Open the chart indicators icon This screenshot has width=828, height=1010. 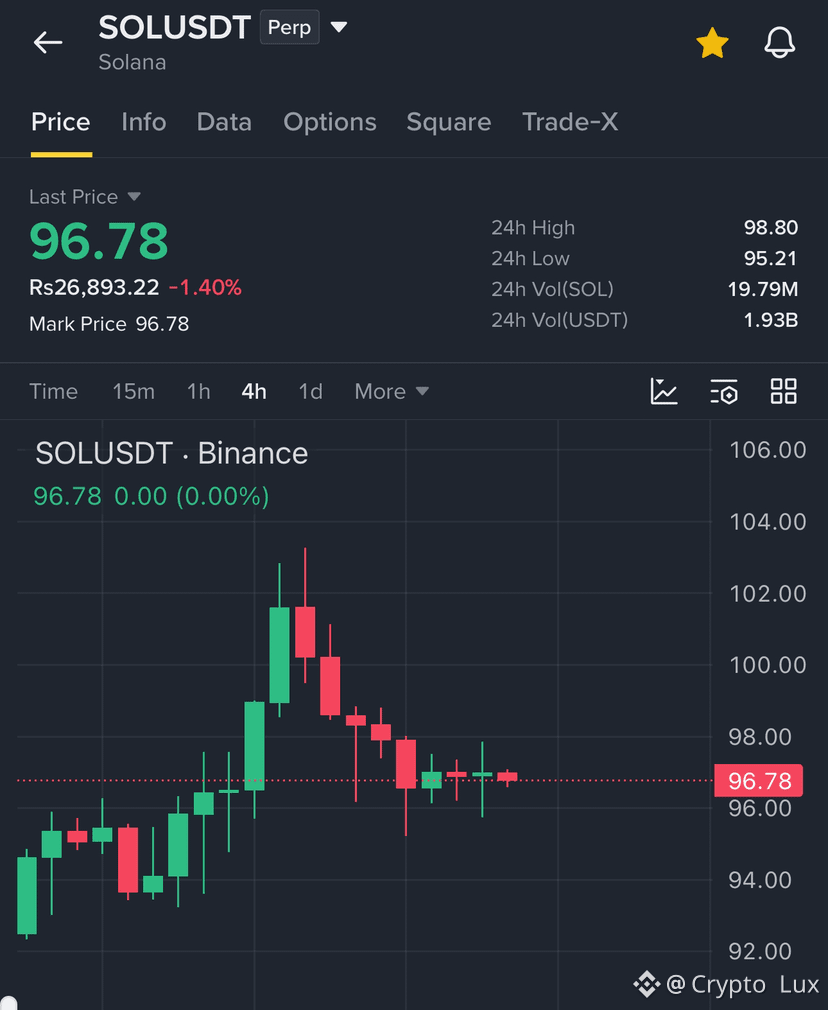pos(664,391)
